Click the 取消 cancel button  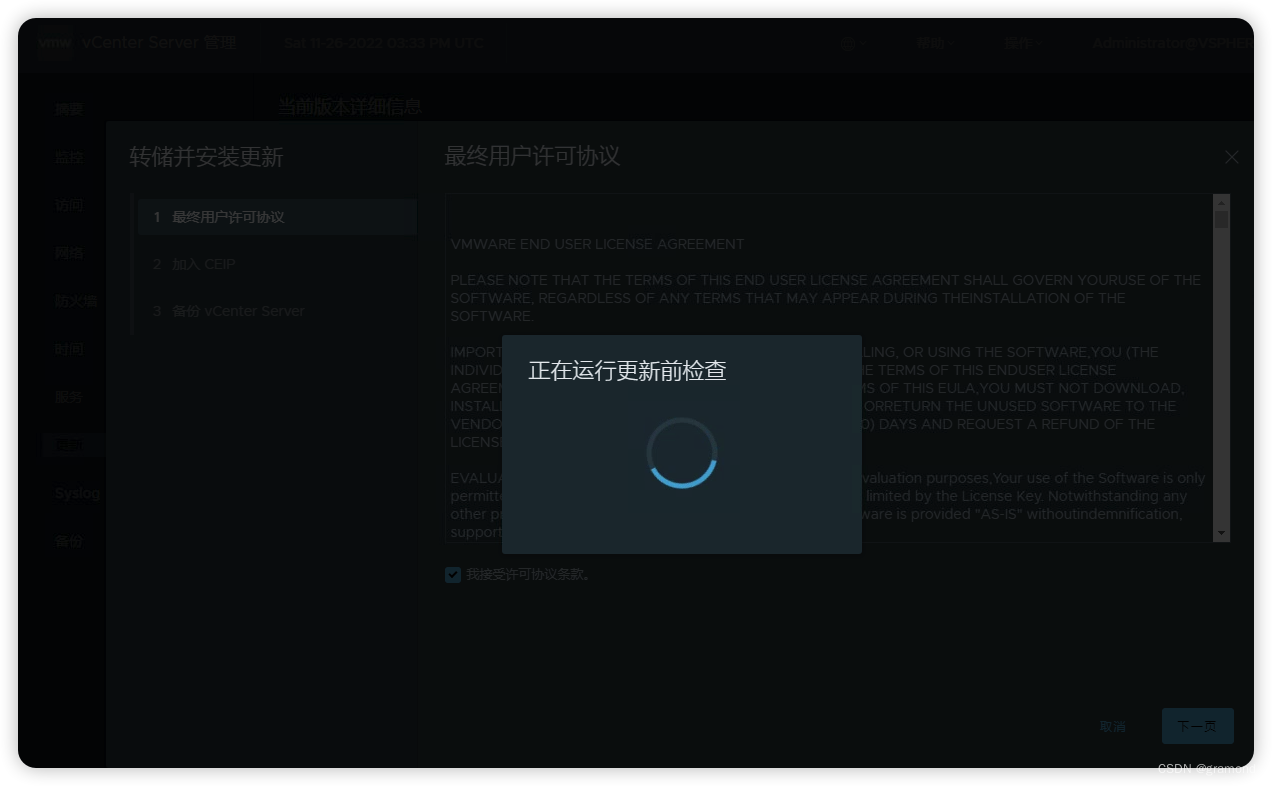click(1112, 726)
